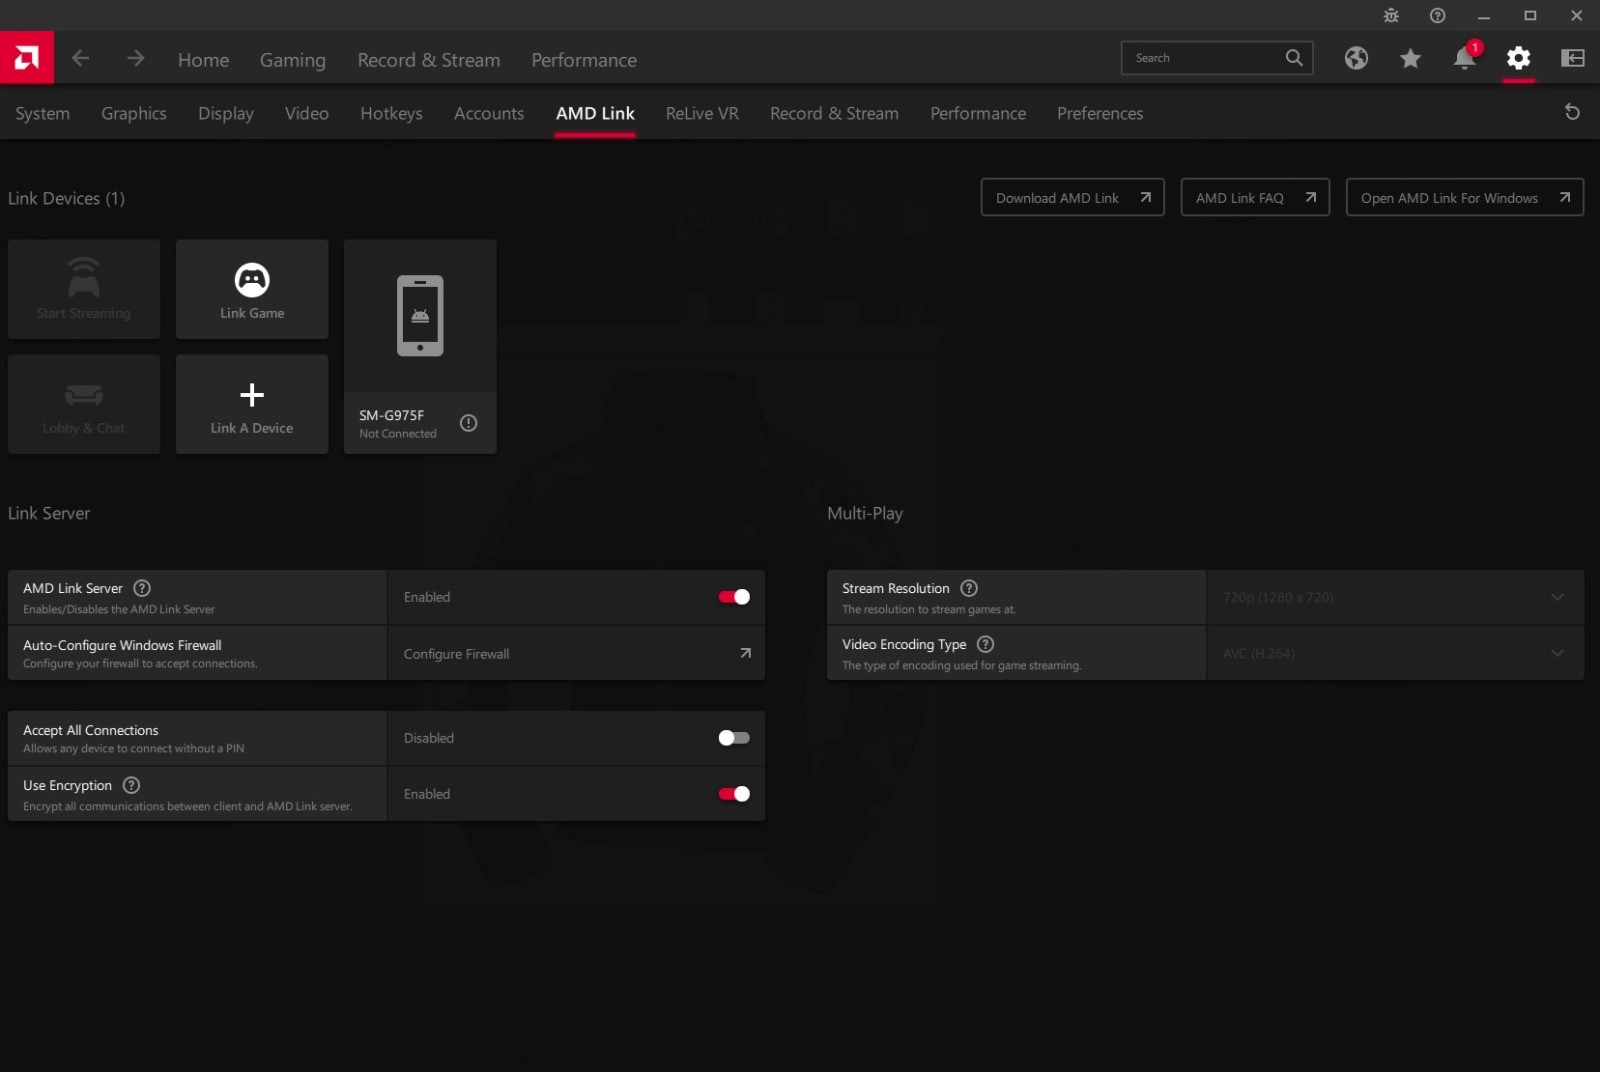This screenshot has height=1072, width=1600.
Task: Open the web browser globe icon
Action: point(1356,58)
